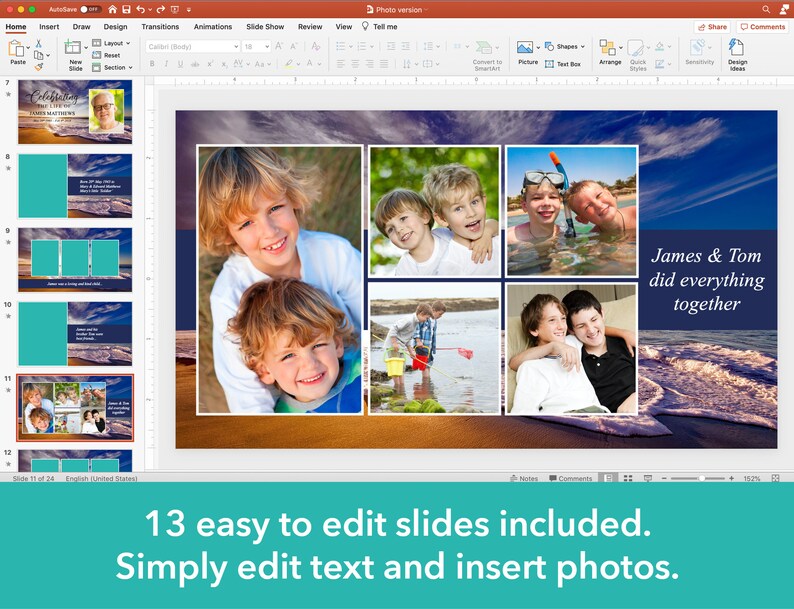
Task: Click zoom out minus button
Action: [x=664, y=478]
